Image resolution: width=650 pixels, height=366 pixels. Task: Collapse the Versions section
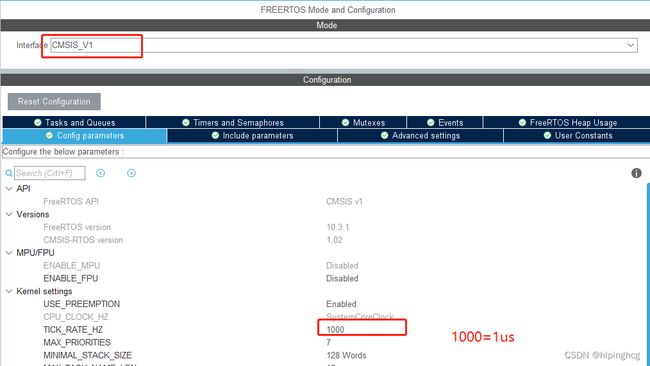click(x=9, y=214)
